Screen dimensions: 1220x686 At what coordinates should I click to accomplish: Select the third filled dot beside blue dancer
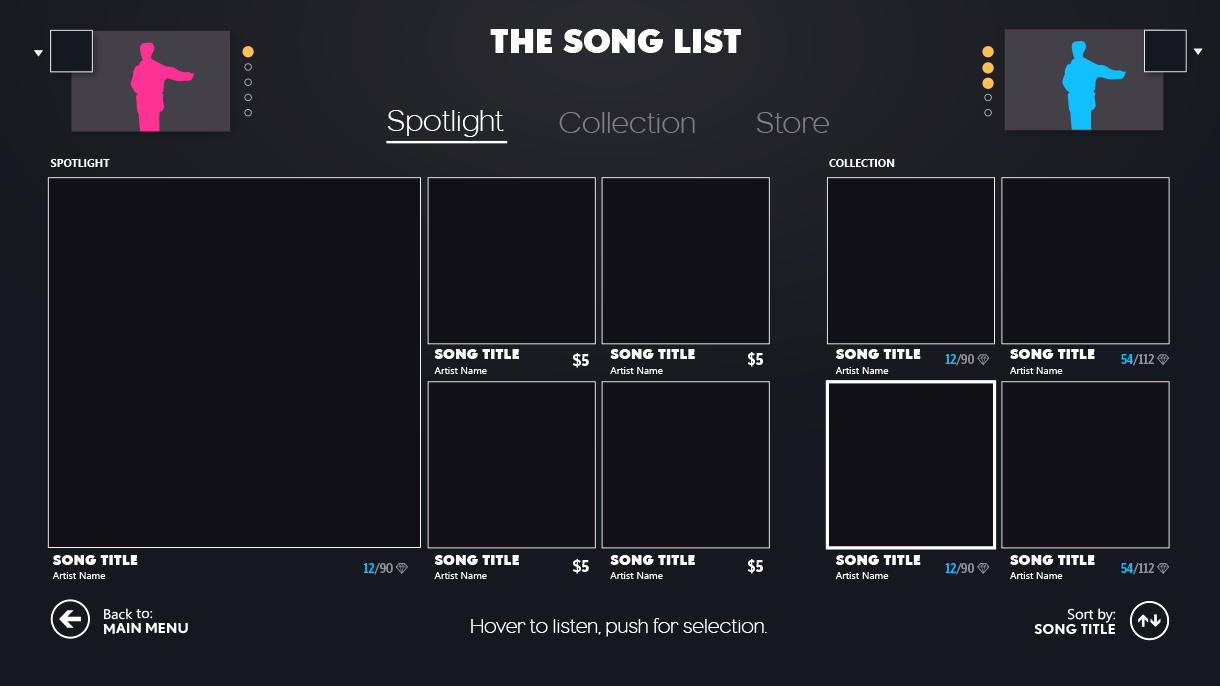click(x=988, y=83)
